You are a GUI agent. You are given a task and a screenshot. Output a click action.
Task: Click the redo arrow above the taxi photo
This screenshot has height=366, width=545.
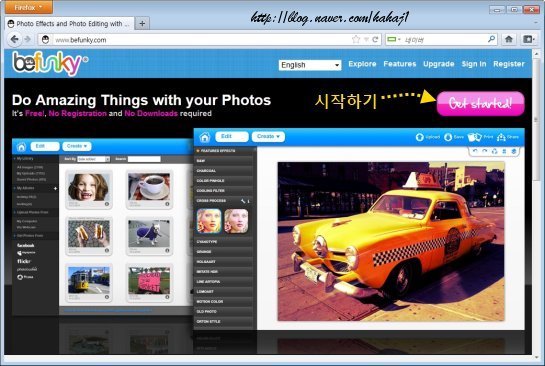pos(485,151)
